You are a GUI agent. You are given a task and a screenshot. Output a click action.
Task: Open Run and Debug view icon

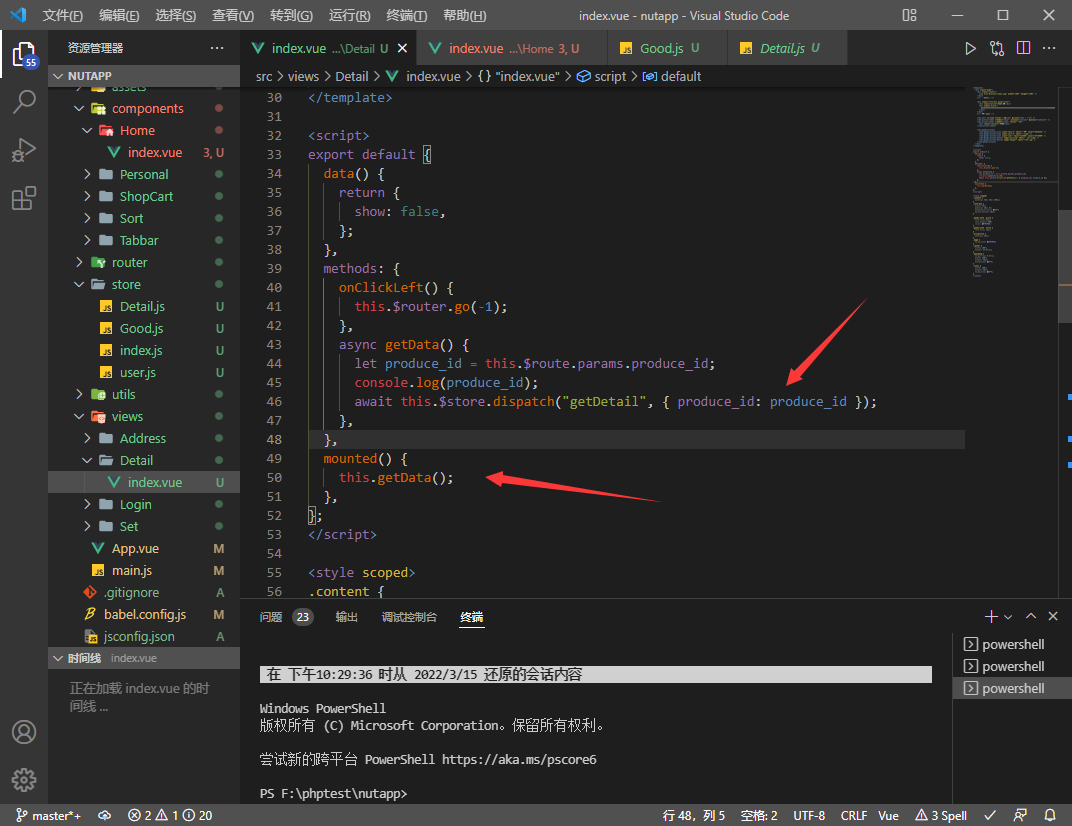tap(24, 150)
